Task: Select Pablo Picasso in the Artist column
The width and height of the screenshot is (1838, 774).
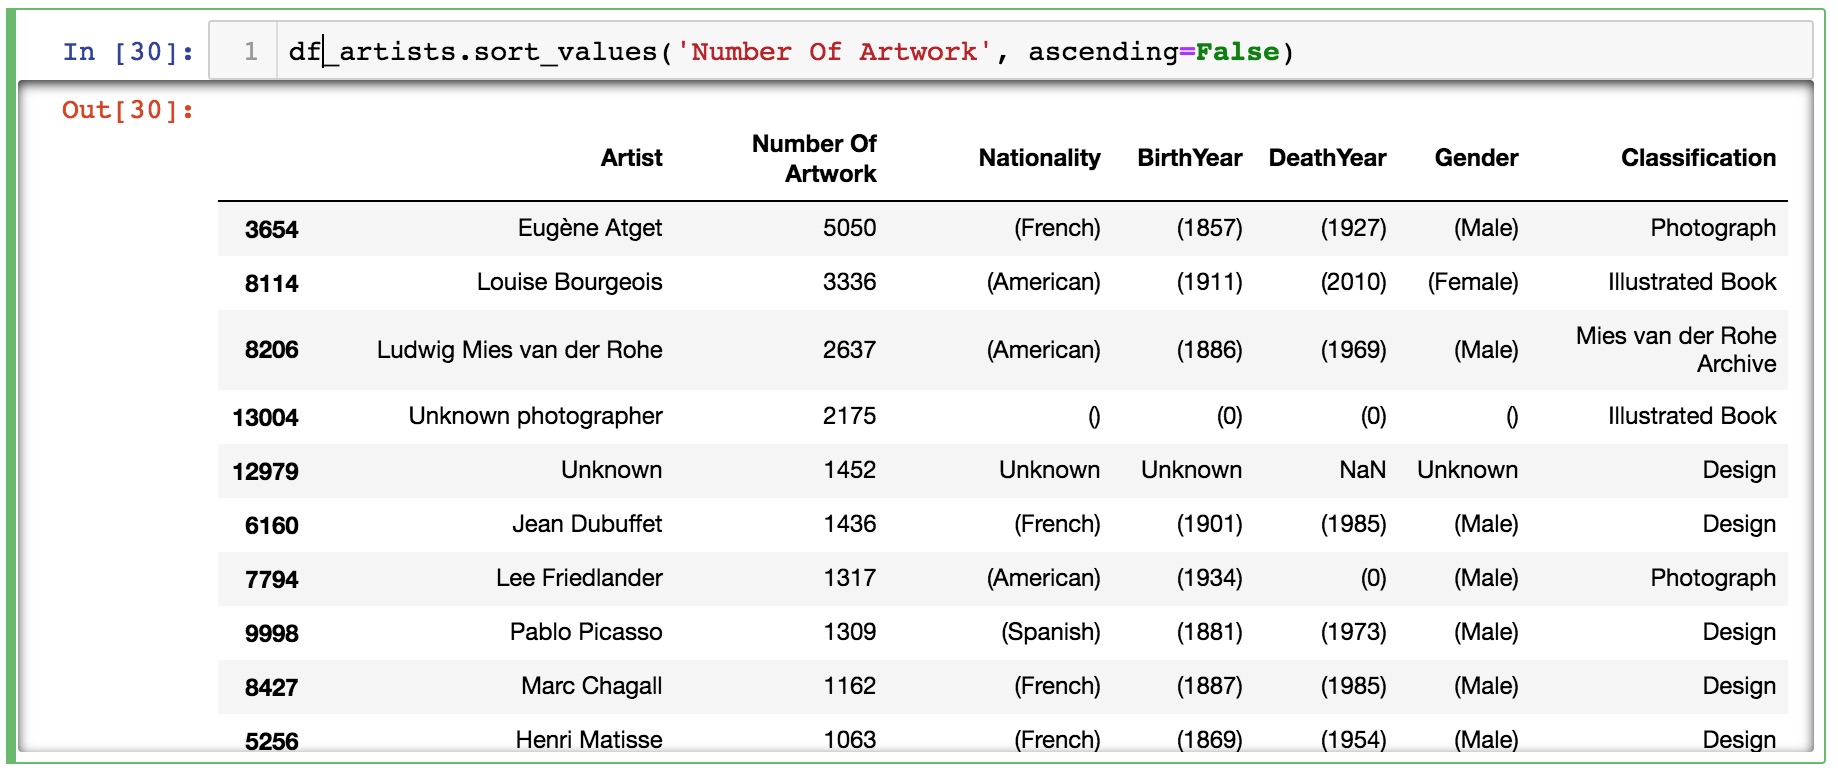Action: (x=585, y=632)
